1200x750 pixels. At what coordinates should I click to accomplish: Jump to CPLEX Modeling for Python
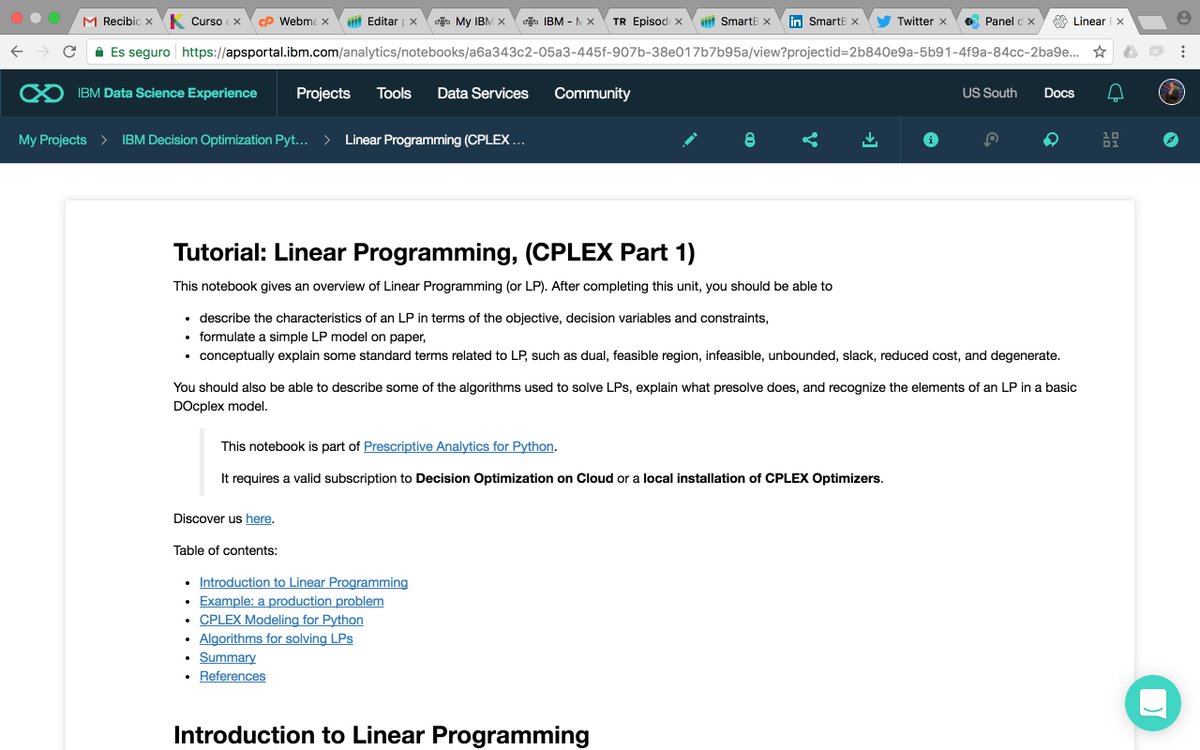(x=281, y=620)
